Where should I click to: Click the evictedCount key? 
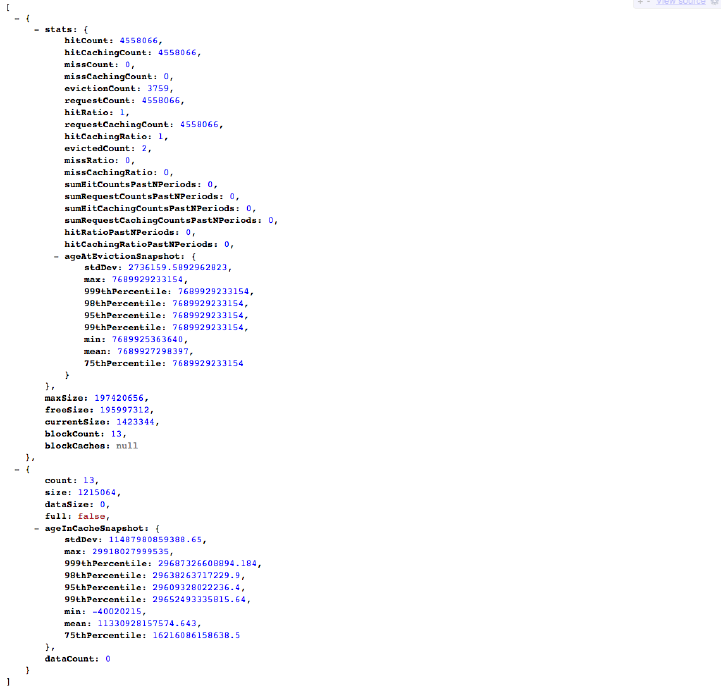pos(97,148)
